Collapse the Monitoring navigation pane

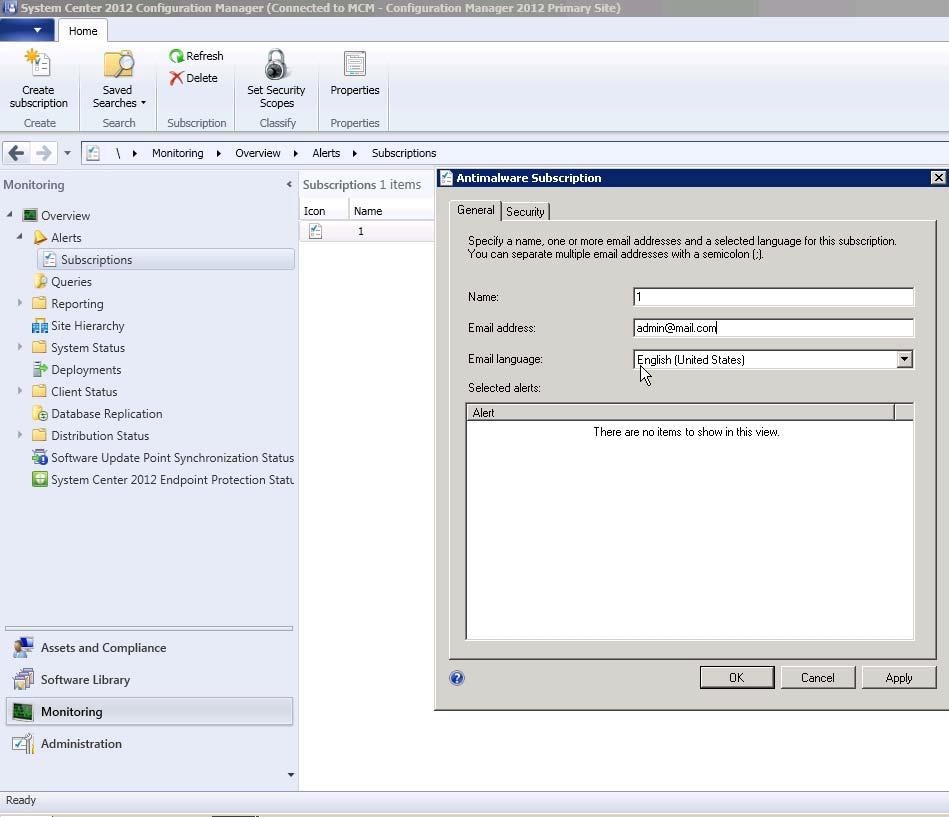[289, 185]
